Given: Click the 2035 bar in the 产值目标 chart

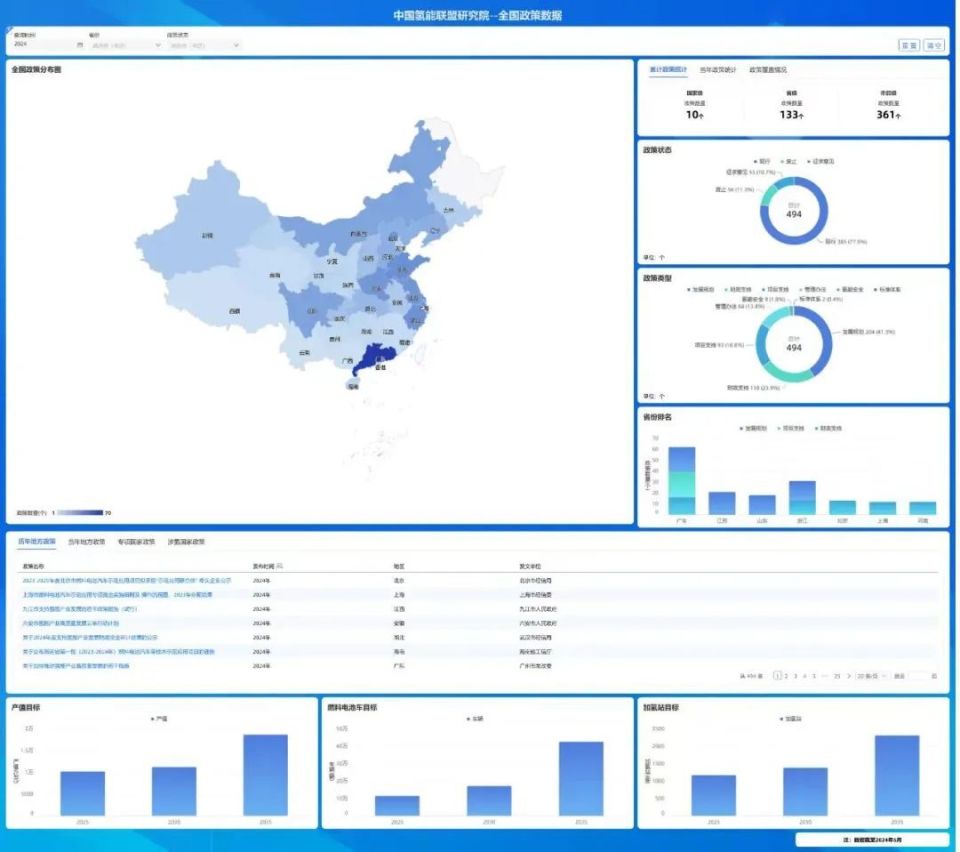Looking at the screenshot, I should point(265,775).
